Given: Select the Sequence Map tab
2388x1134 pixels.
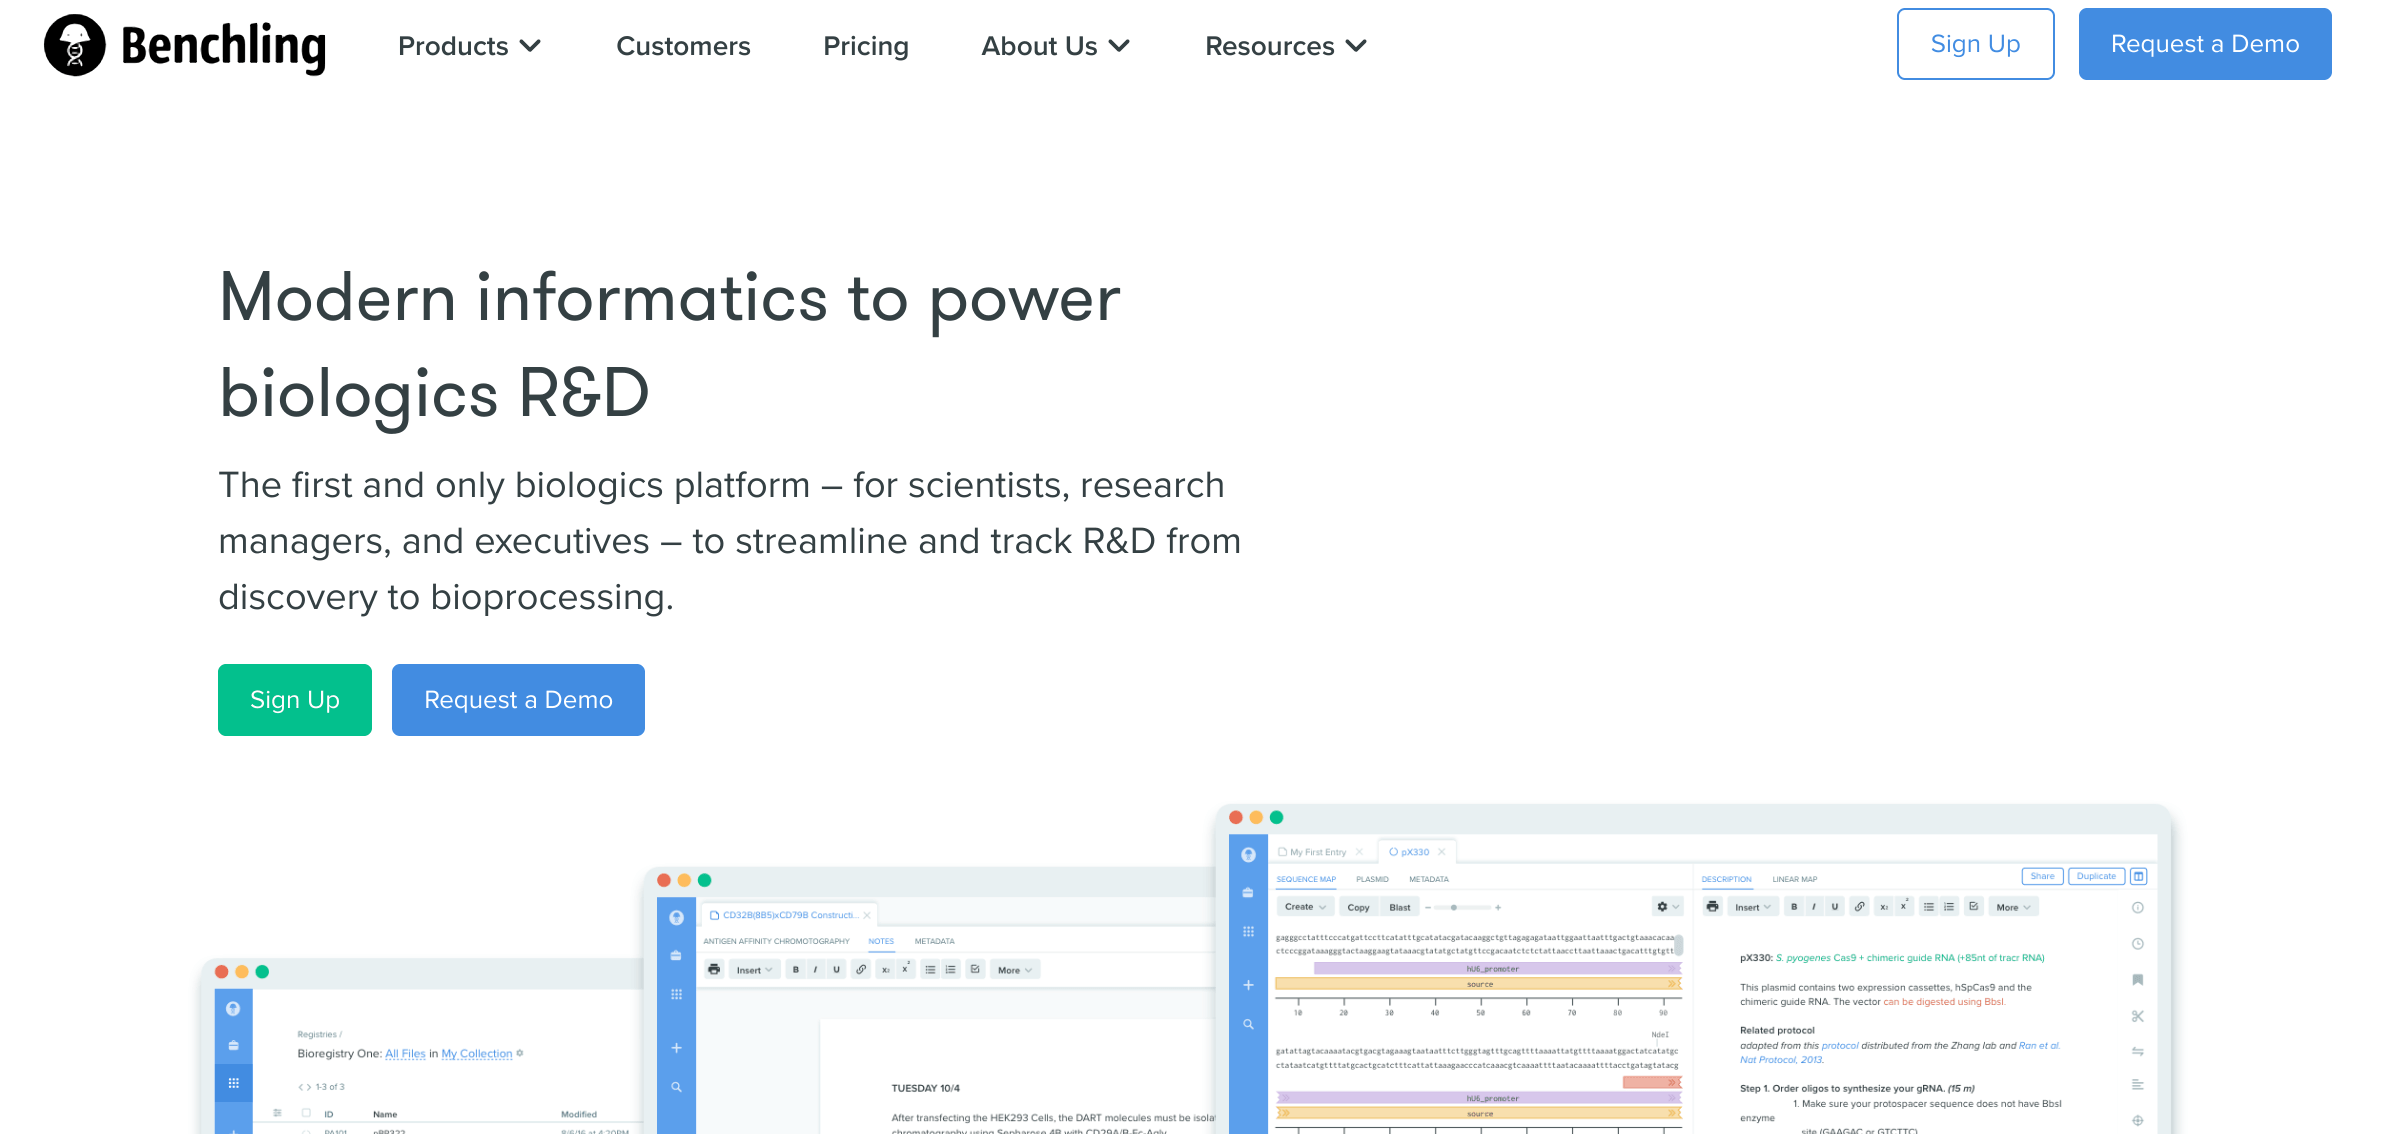Looking at the screenshot, I should (1306, 879).
